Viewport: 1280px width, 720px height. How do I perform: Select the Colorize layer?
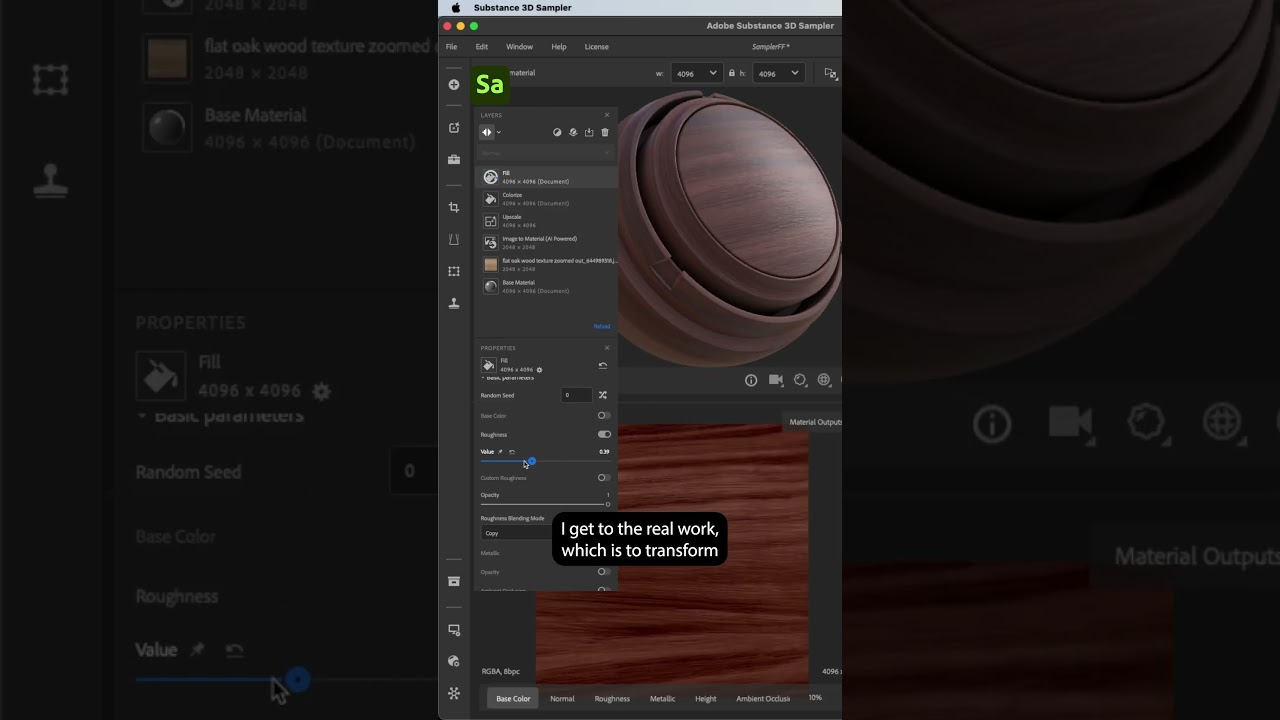point(546,199)
